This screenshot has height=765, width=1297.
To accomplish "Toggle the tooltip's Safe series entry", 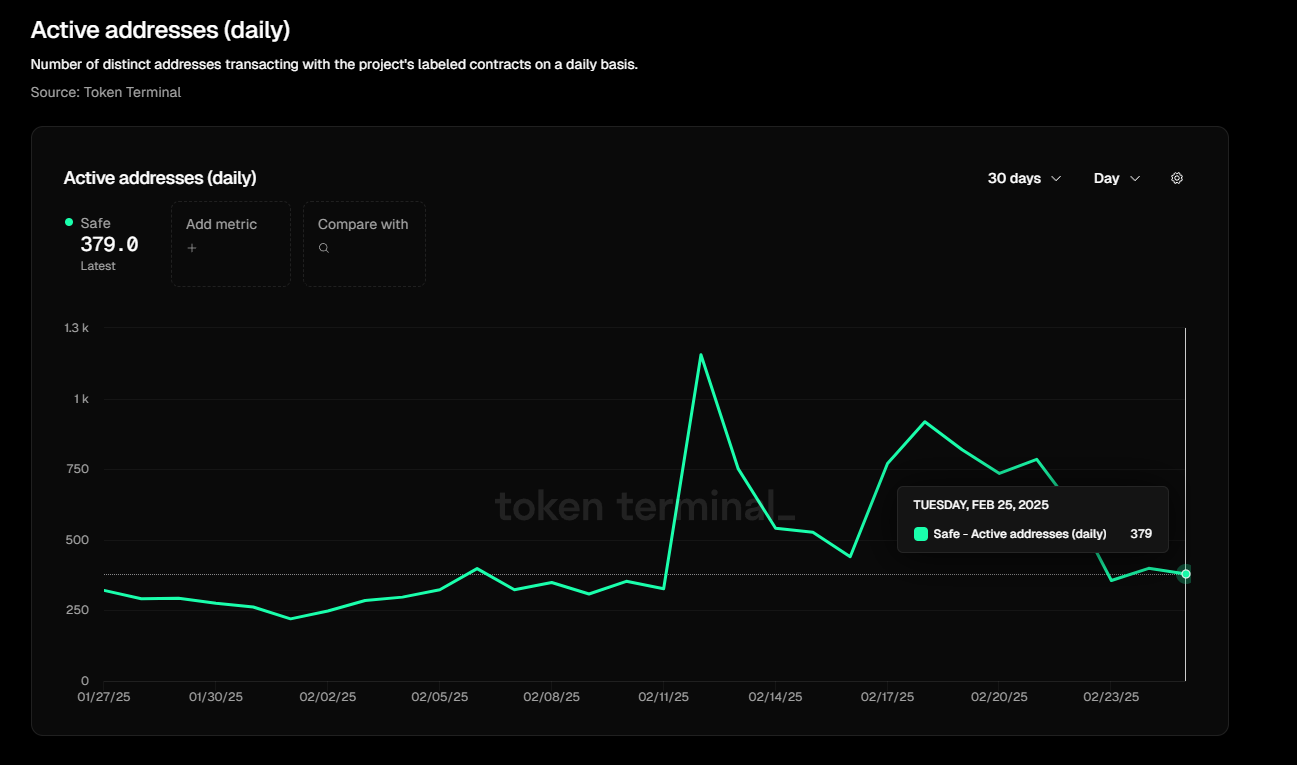I will click(x=1019, y=534).
